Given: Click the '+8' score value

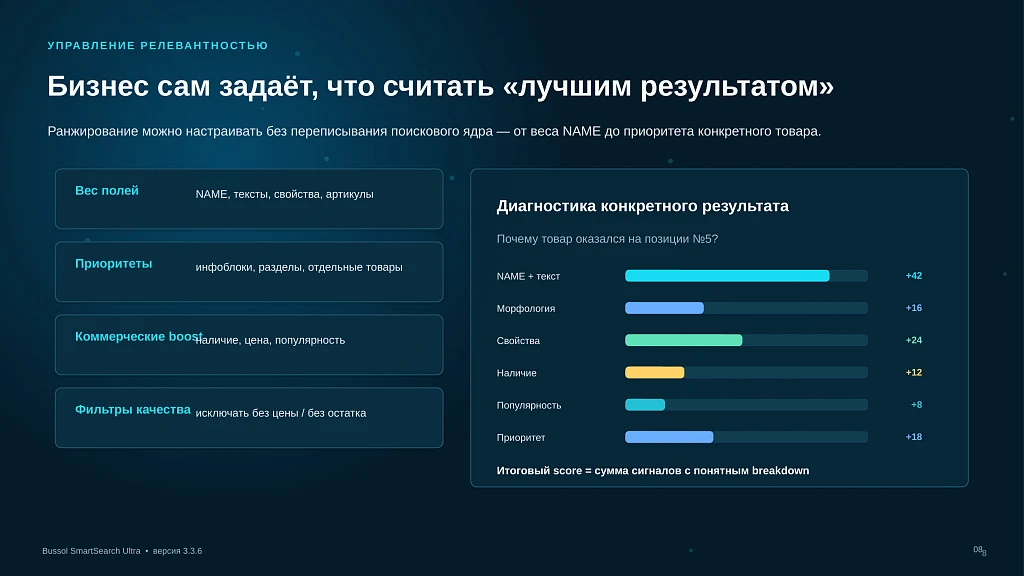Looking at the screenshot, I should (x=917, y=405).
